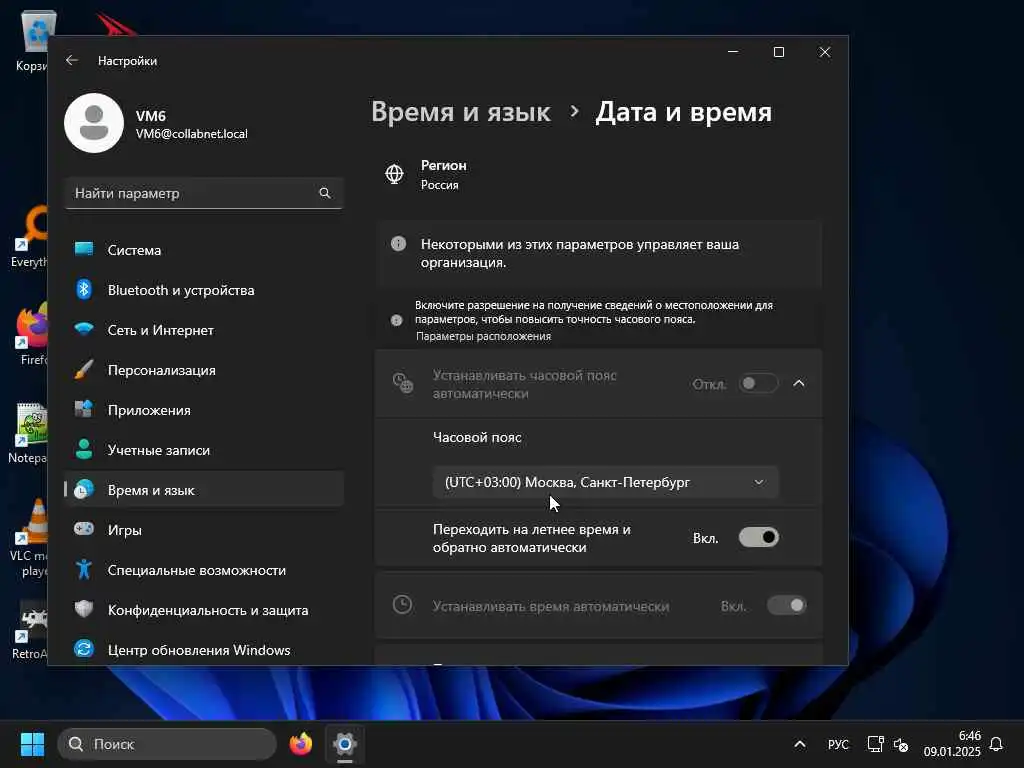Screen dimensions: 1024x768
Task: Open the Notepad++ desktop shortcut
Action: point(29,433)
